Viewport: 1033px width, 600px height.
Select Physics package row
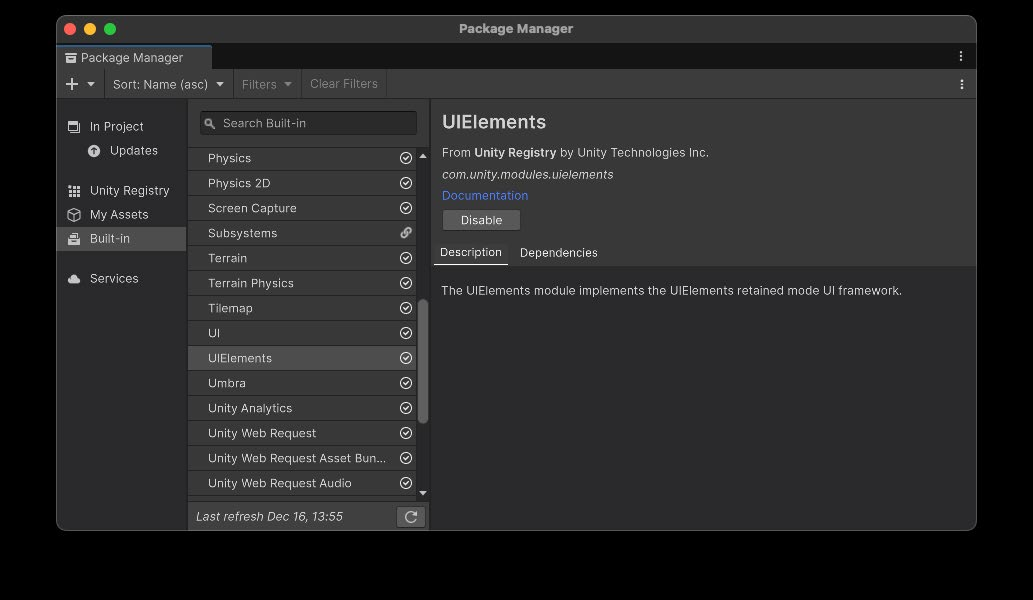pos(302,159)
